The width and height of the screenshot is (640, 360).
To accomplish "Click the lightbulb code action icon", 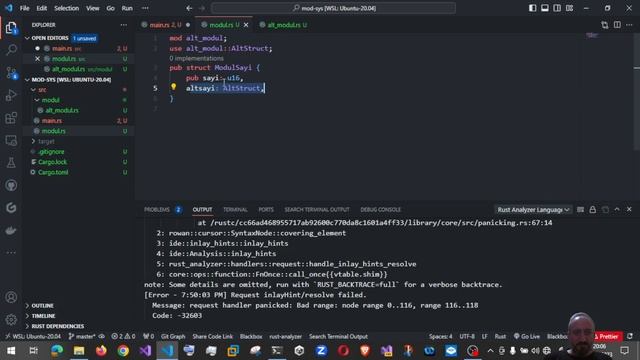I will [173, 87].
